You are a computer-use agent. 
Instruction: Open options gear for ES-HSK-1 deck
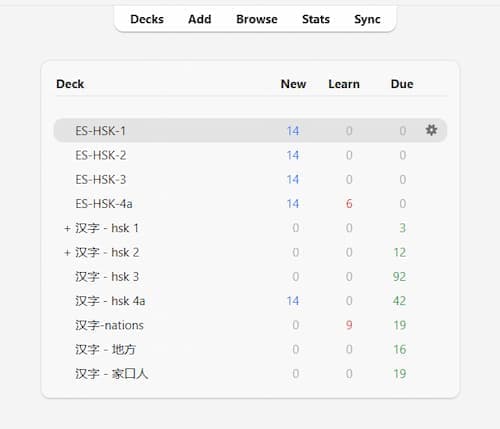point(431,130)
